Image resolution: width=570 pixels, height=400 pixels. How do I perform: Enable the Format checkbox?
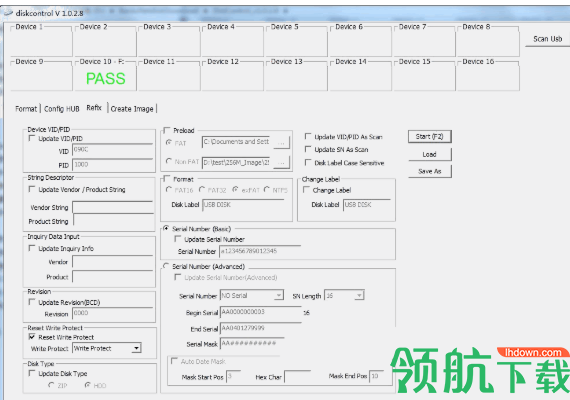[x=167, y=179]
